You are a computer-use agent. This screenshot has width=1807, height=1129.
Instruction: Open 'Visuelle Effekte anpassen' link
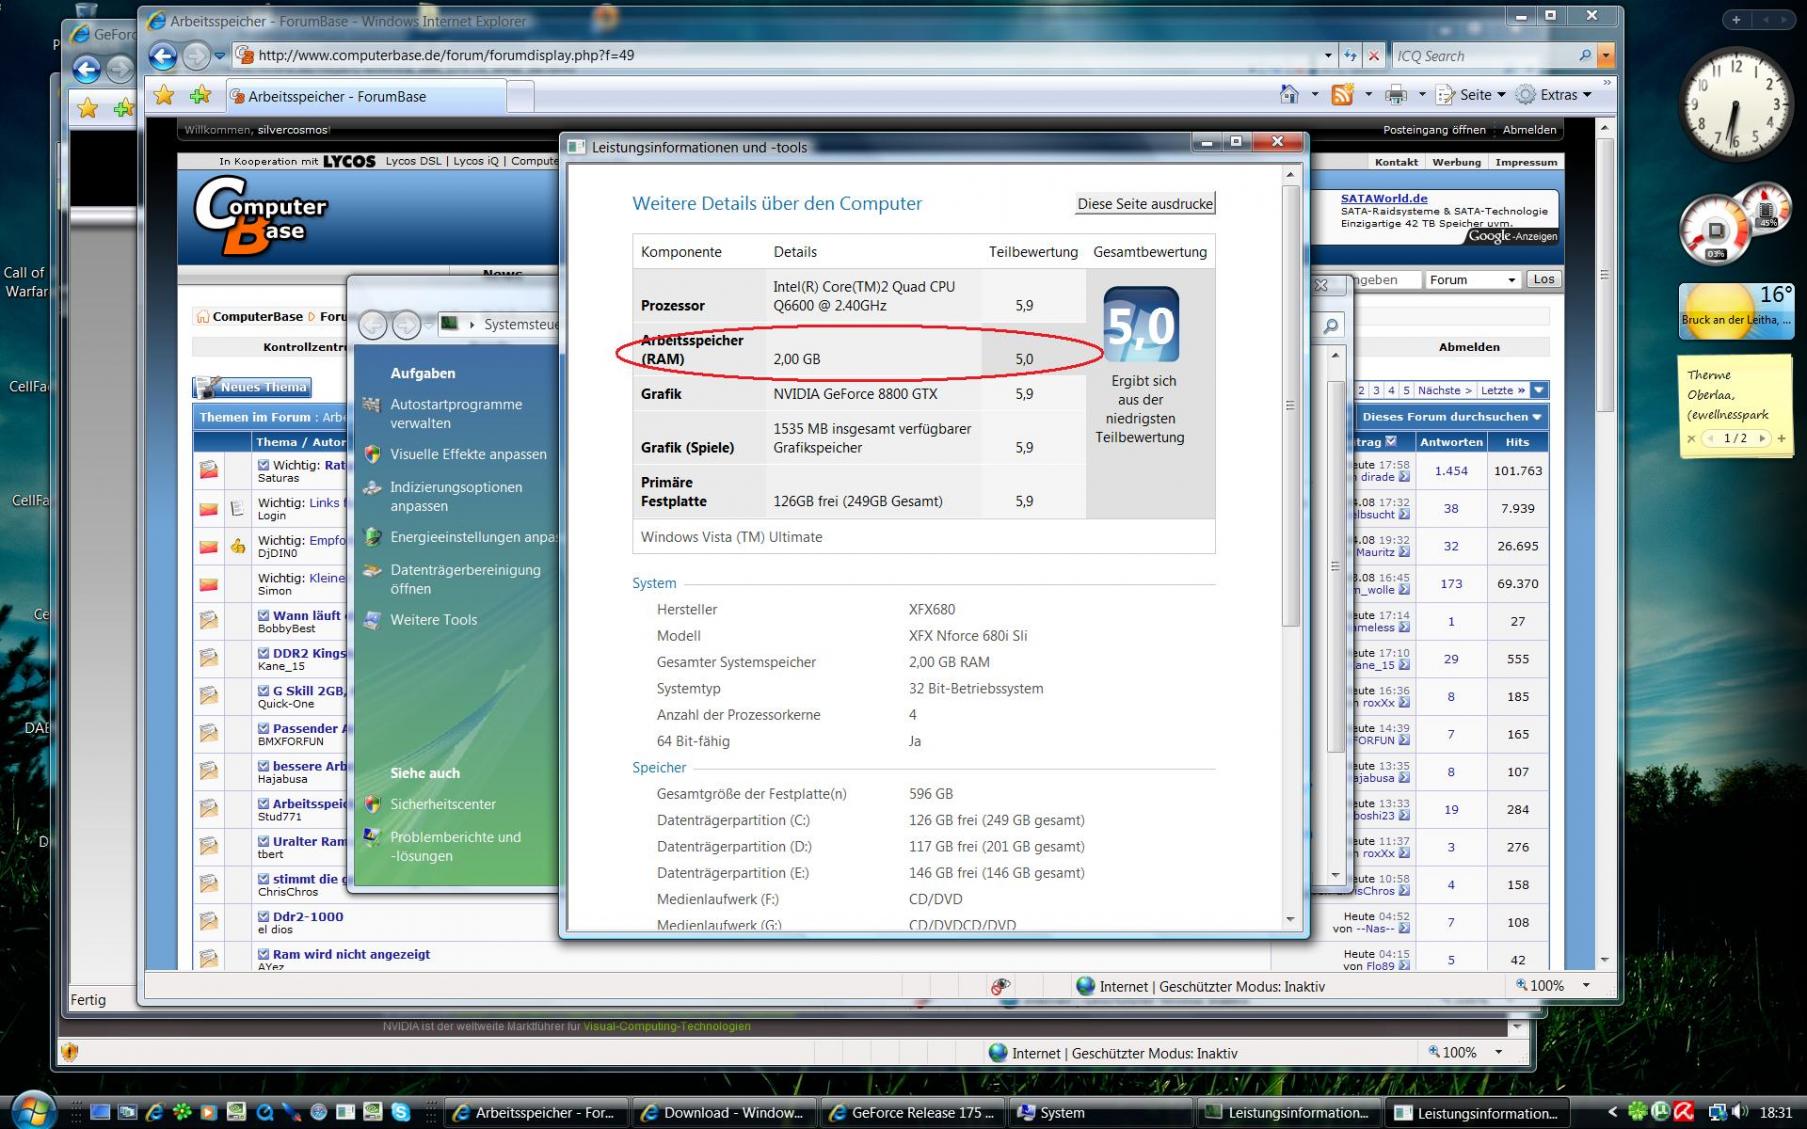[468, 454]
